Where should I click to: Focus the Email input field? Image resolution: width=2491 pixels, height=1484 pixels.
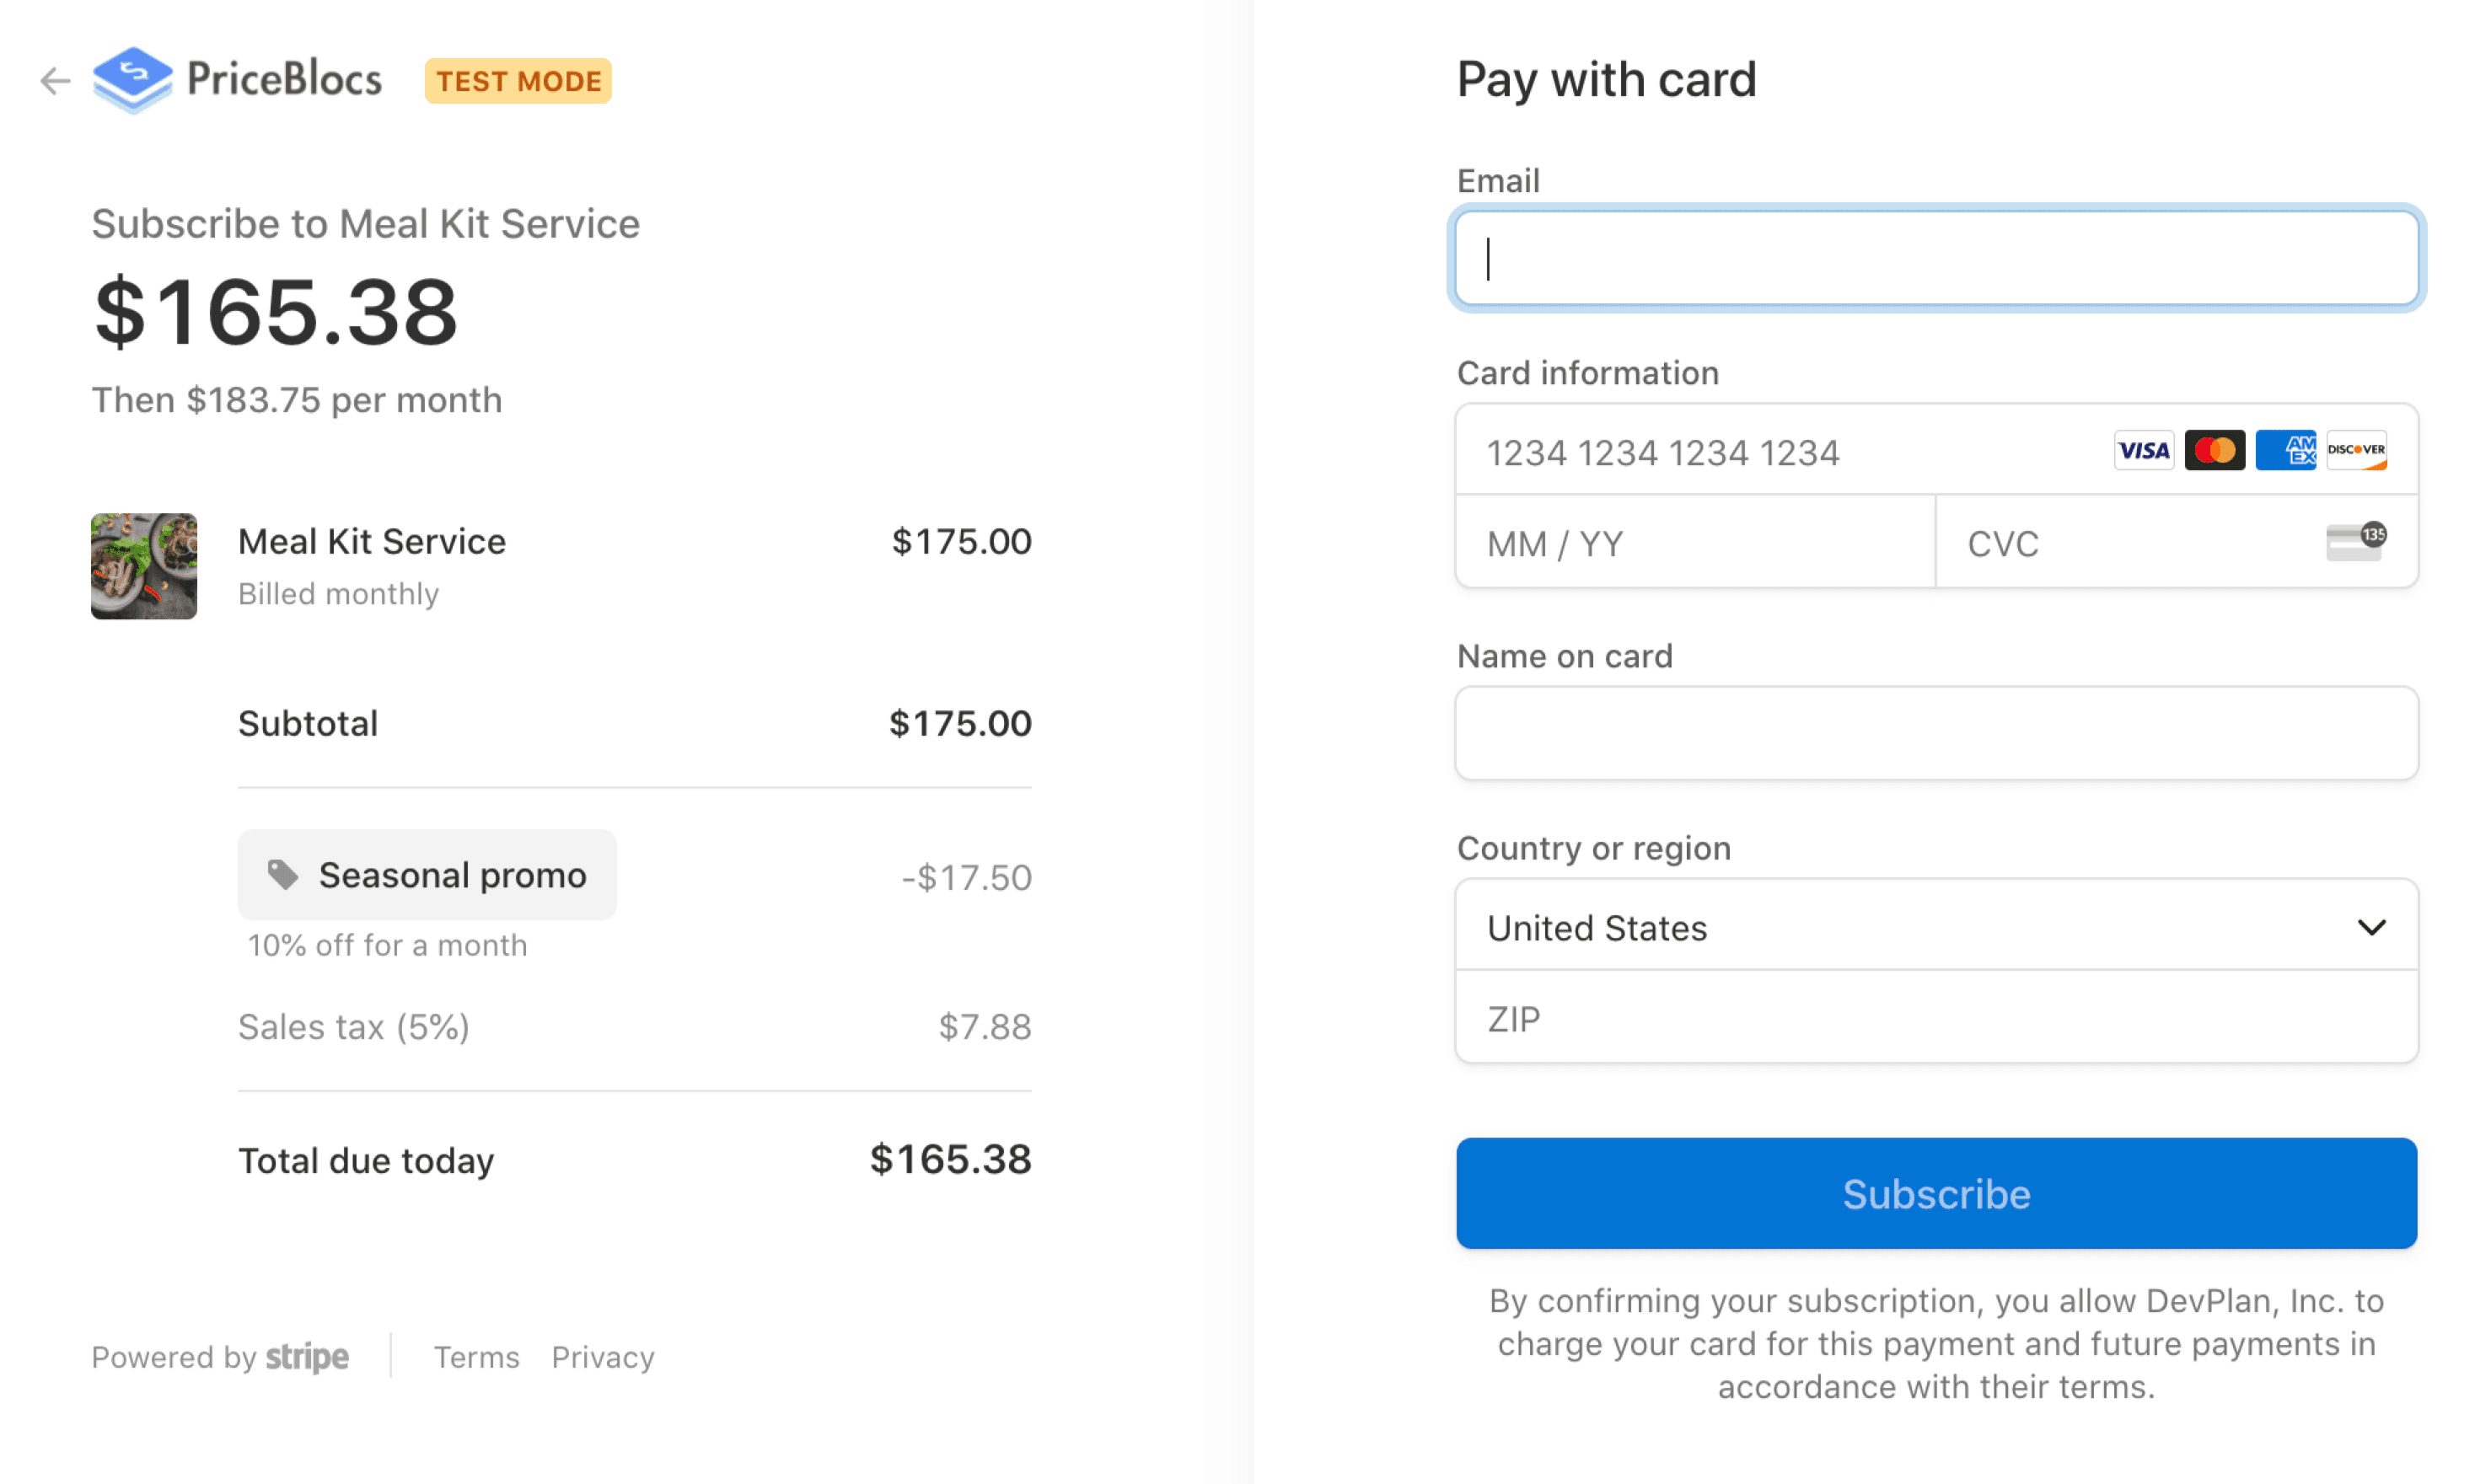(1935, 259)
